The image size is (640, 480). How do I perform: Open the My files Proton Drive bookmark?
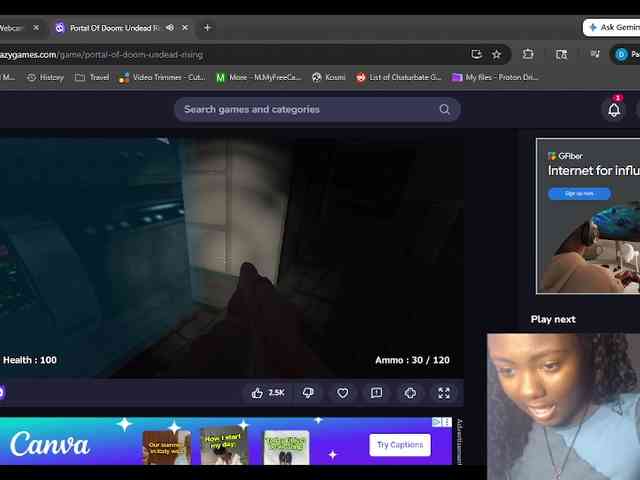click(x=496, y=77)
